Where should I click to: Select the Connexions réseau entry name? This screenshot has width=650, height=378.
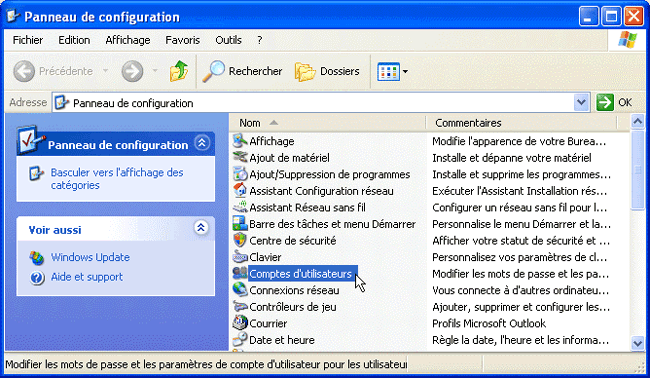[x=294, y=291]
